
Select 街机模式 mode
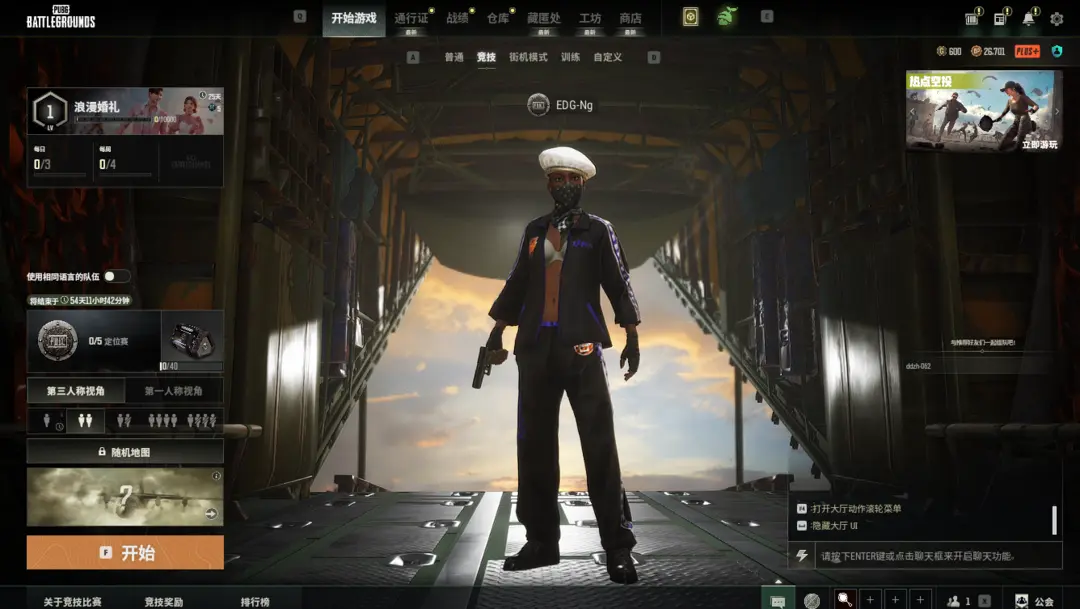[x=528, y=57]
